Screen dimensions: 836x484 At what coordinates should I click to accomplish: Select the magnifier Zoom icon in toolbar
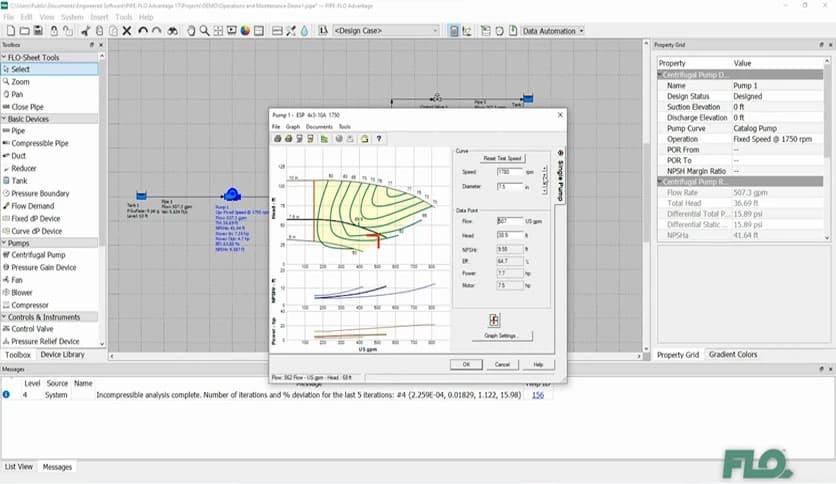coord(204,31)
